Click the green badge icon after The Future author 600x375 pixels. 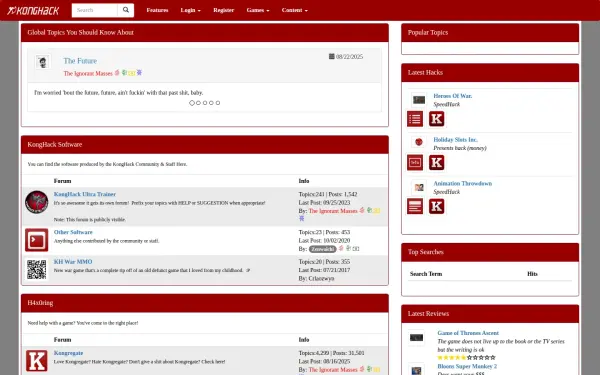point(124,73)
